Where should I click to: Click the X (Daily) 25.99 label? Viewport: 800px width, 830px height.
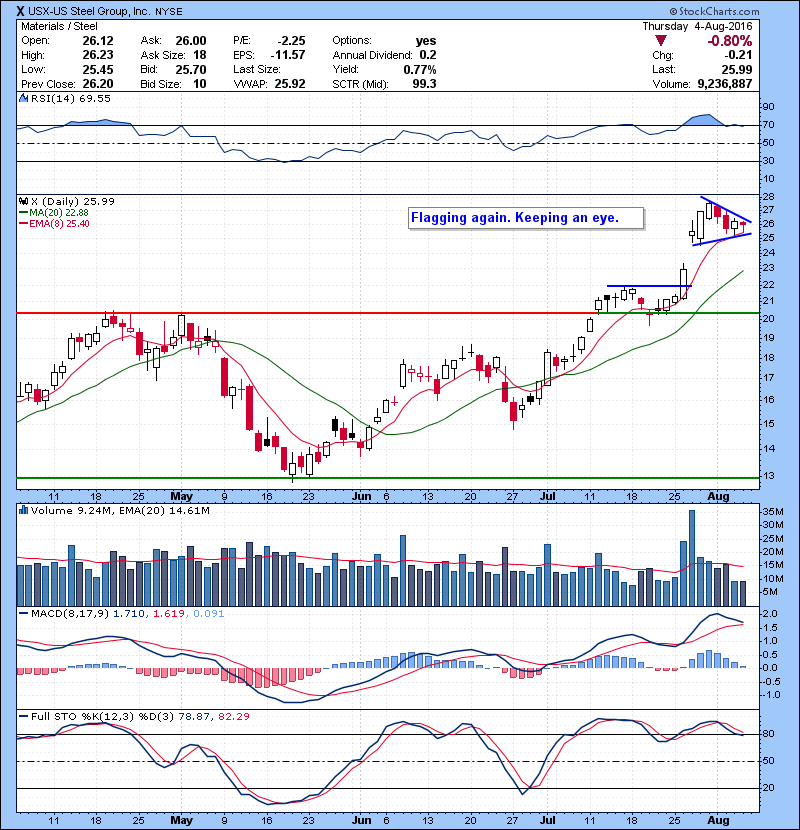point(73,202)
